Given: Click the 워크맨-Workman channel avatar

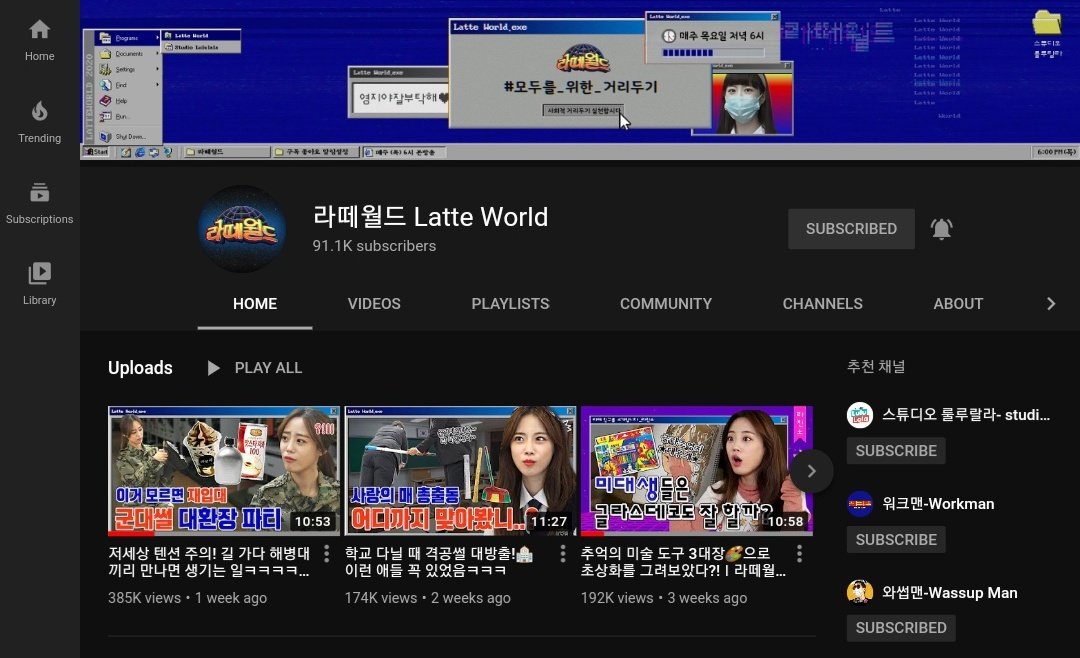Looking at the screenshot, I should [x=860, y=504].
